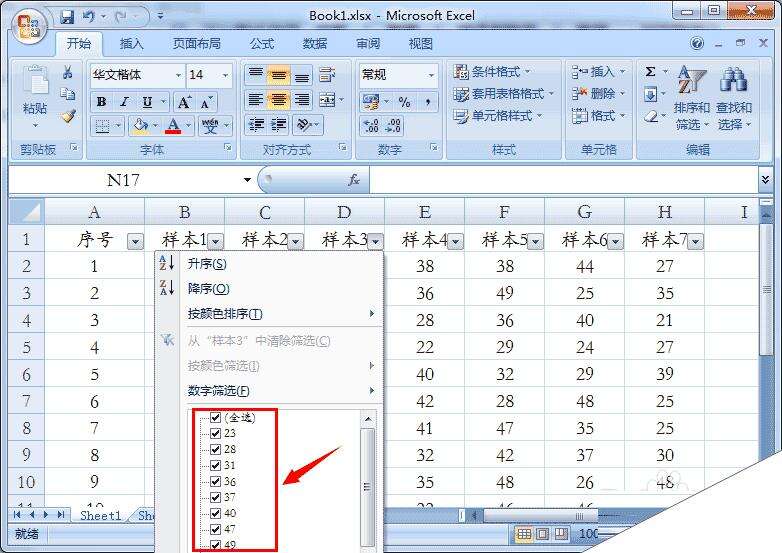This screenshot has height=553, width=782.
Task: Underline the selected text
Action: (x=147, y=102)
